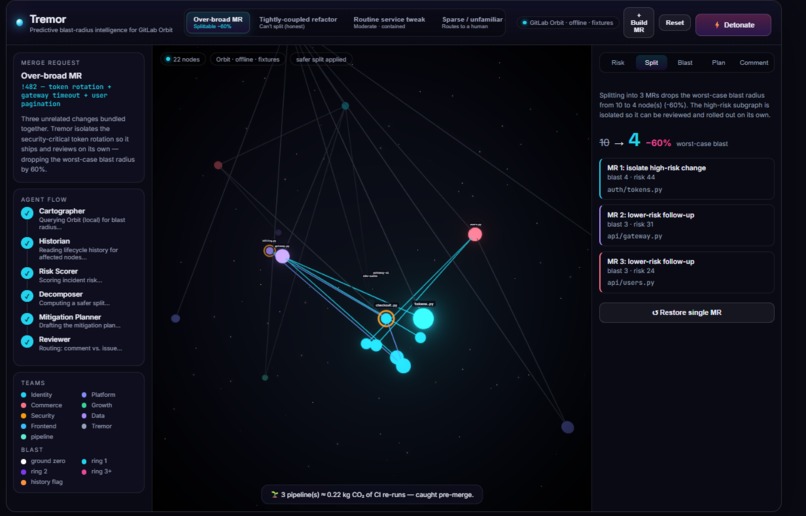
Task: Click the Reset button
Action: point(674,23)
